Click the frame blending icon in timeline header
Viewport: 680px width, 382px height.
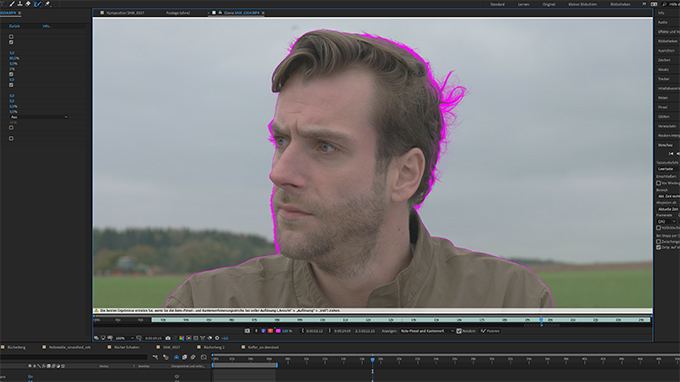click(184, 357)
